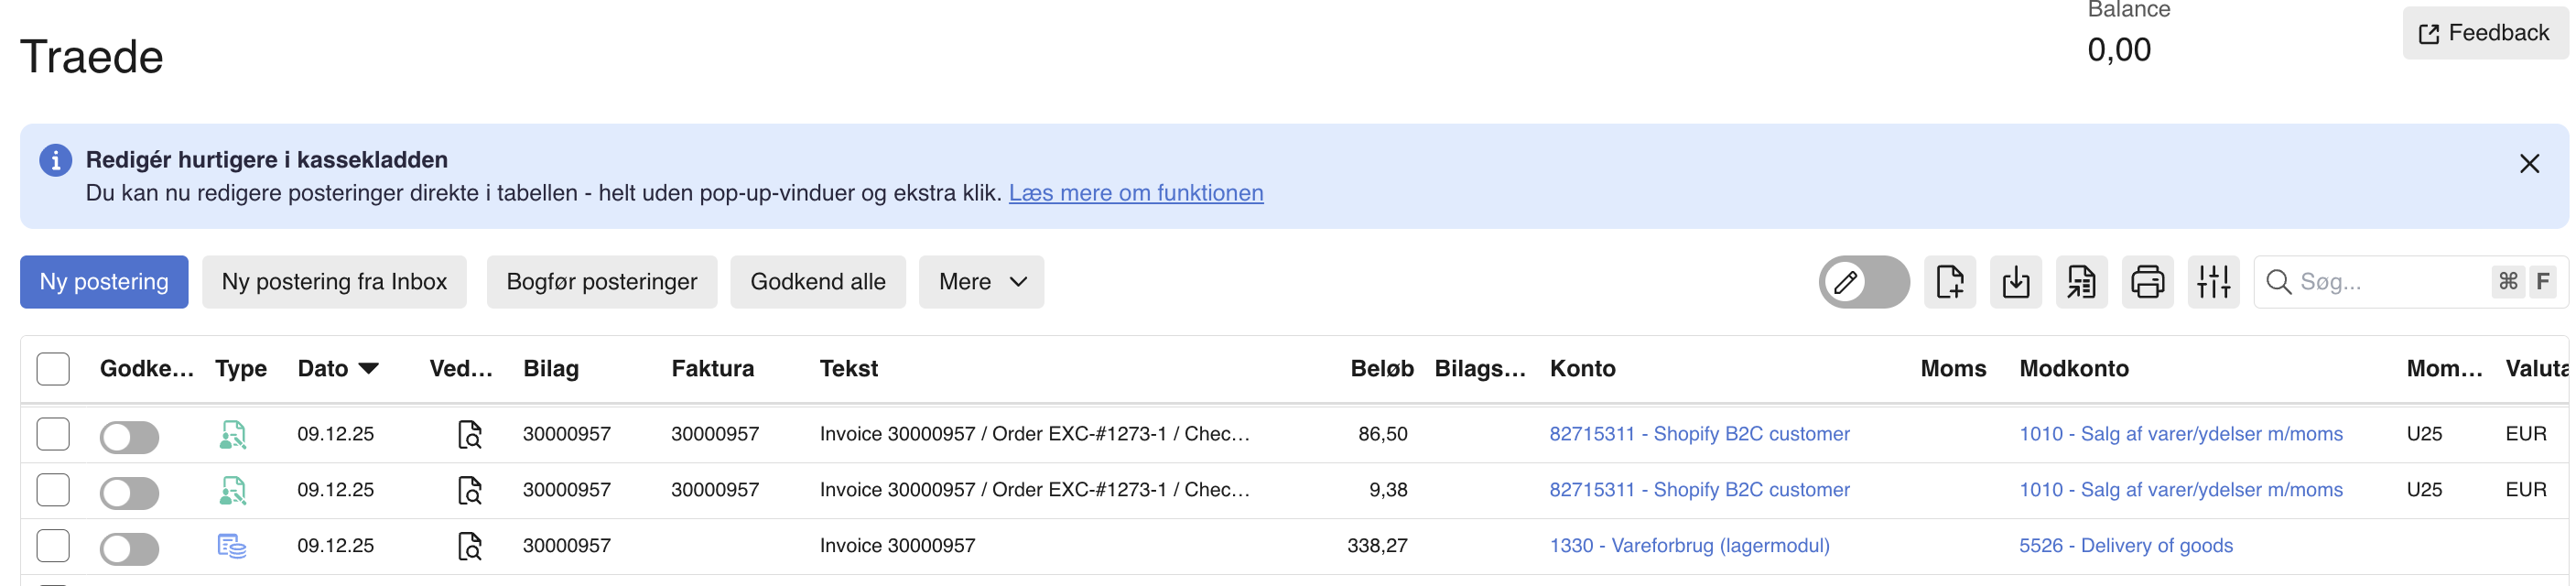Viewport: 2576px width, 586px height.
Task: Sort by the Dato column arrow
Action: 368,369
